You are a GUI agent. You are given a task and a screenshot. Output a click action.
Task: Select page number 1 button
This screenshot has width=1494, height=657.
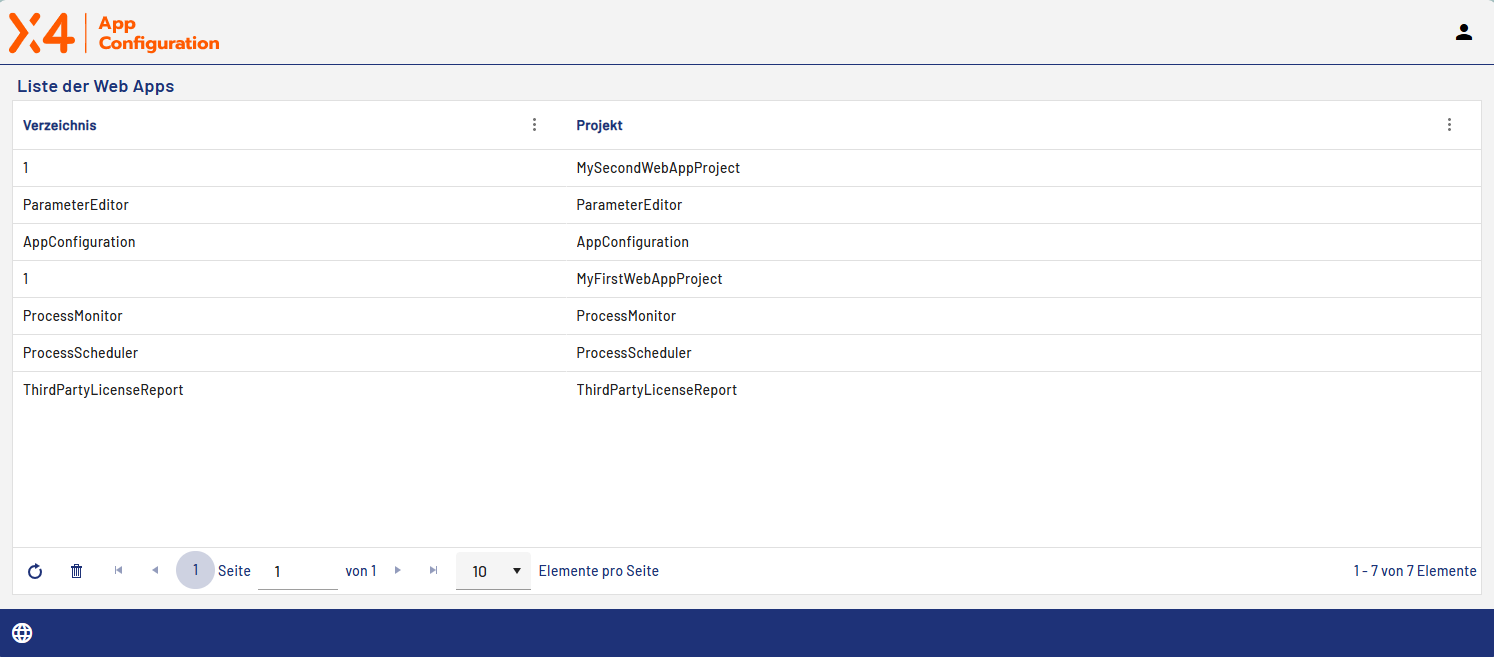pos(195,570)
